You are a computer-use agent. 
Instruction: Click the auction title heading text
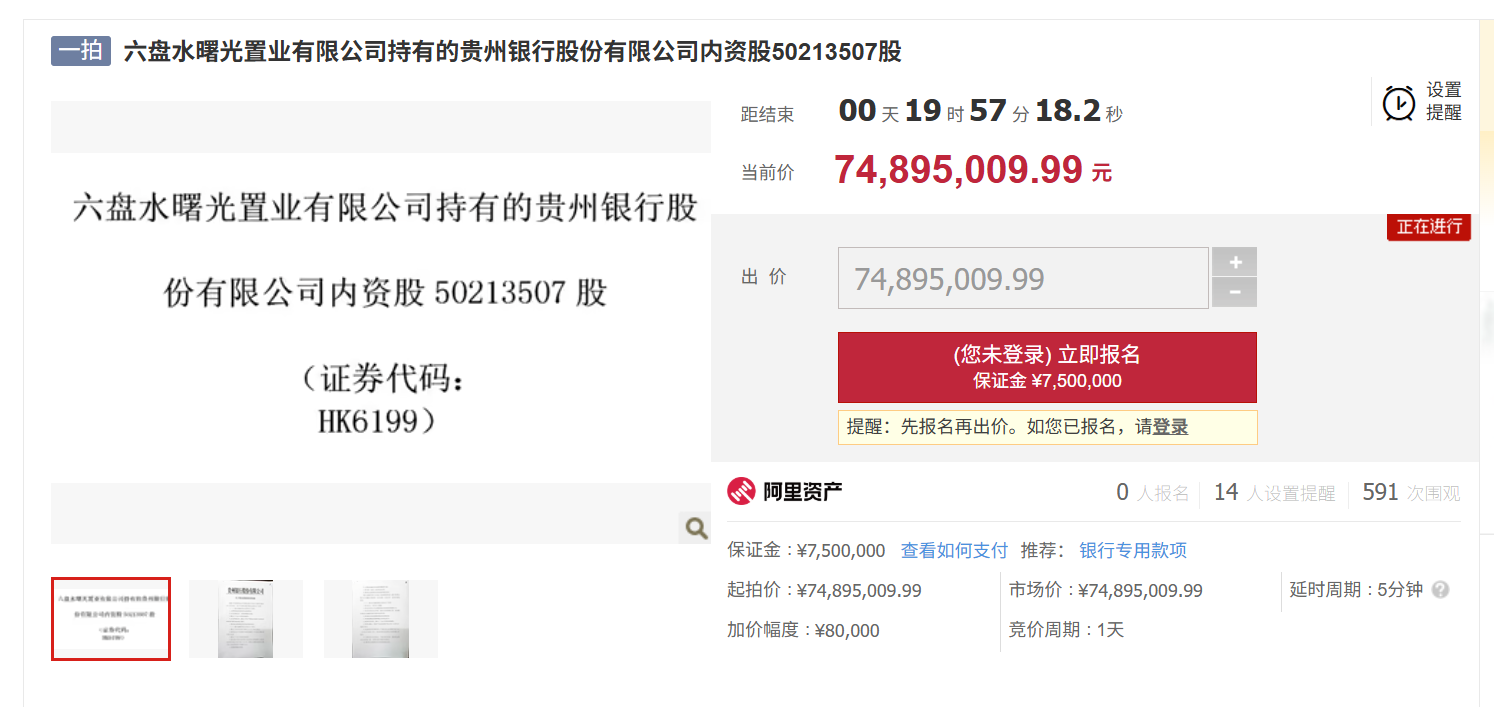[x=513, y=52]
